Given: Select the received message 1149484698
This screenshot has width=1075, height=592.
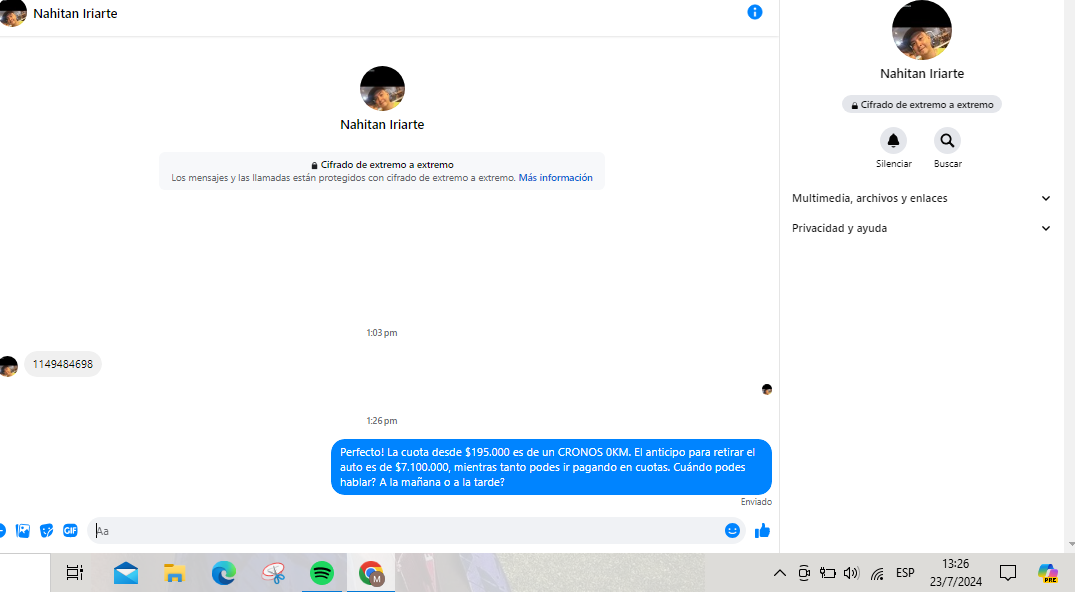Looking at the screenshot, I should 62,364.
